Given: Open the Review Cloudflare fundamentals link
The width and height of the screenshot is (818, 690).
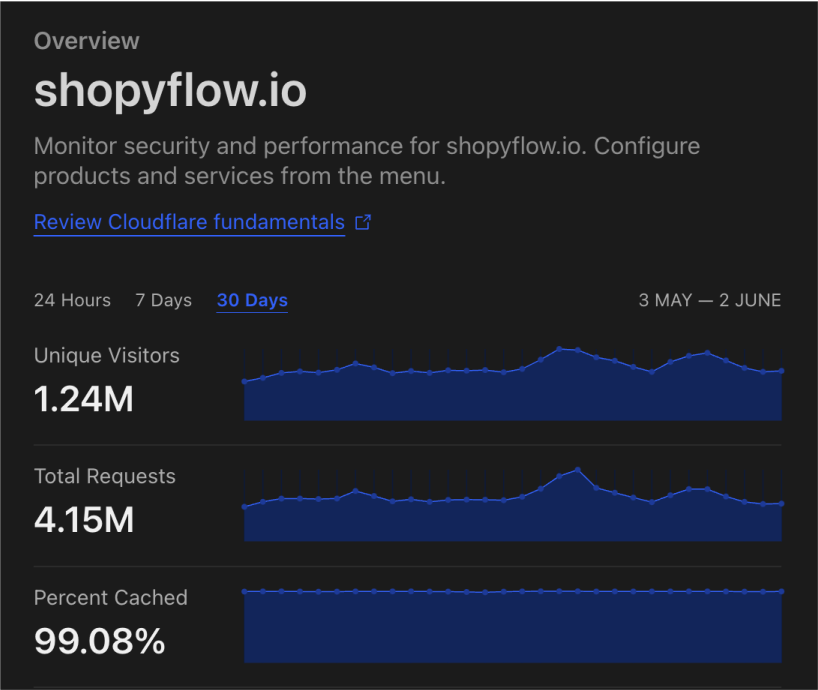Looking at the screenshot, I should tap(189, 222).
